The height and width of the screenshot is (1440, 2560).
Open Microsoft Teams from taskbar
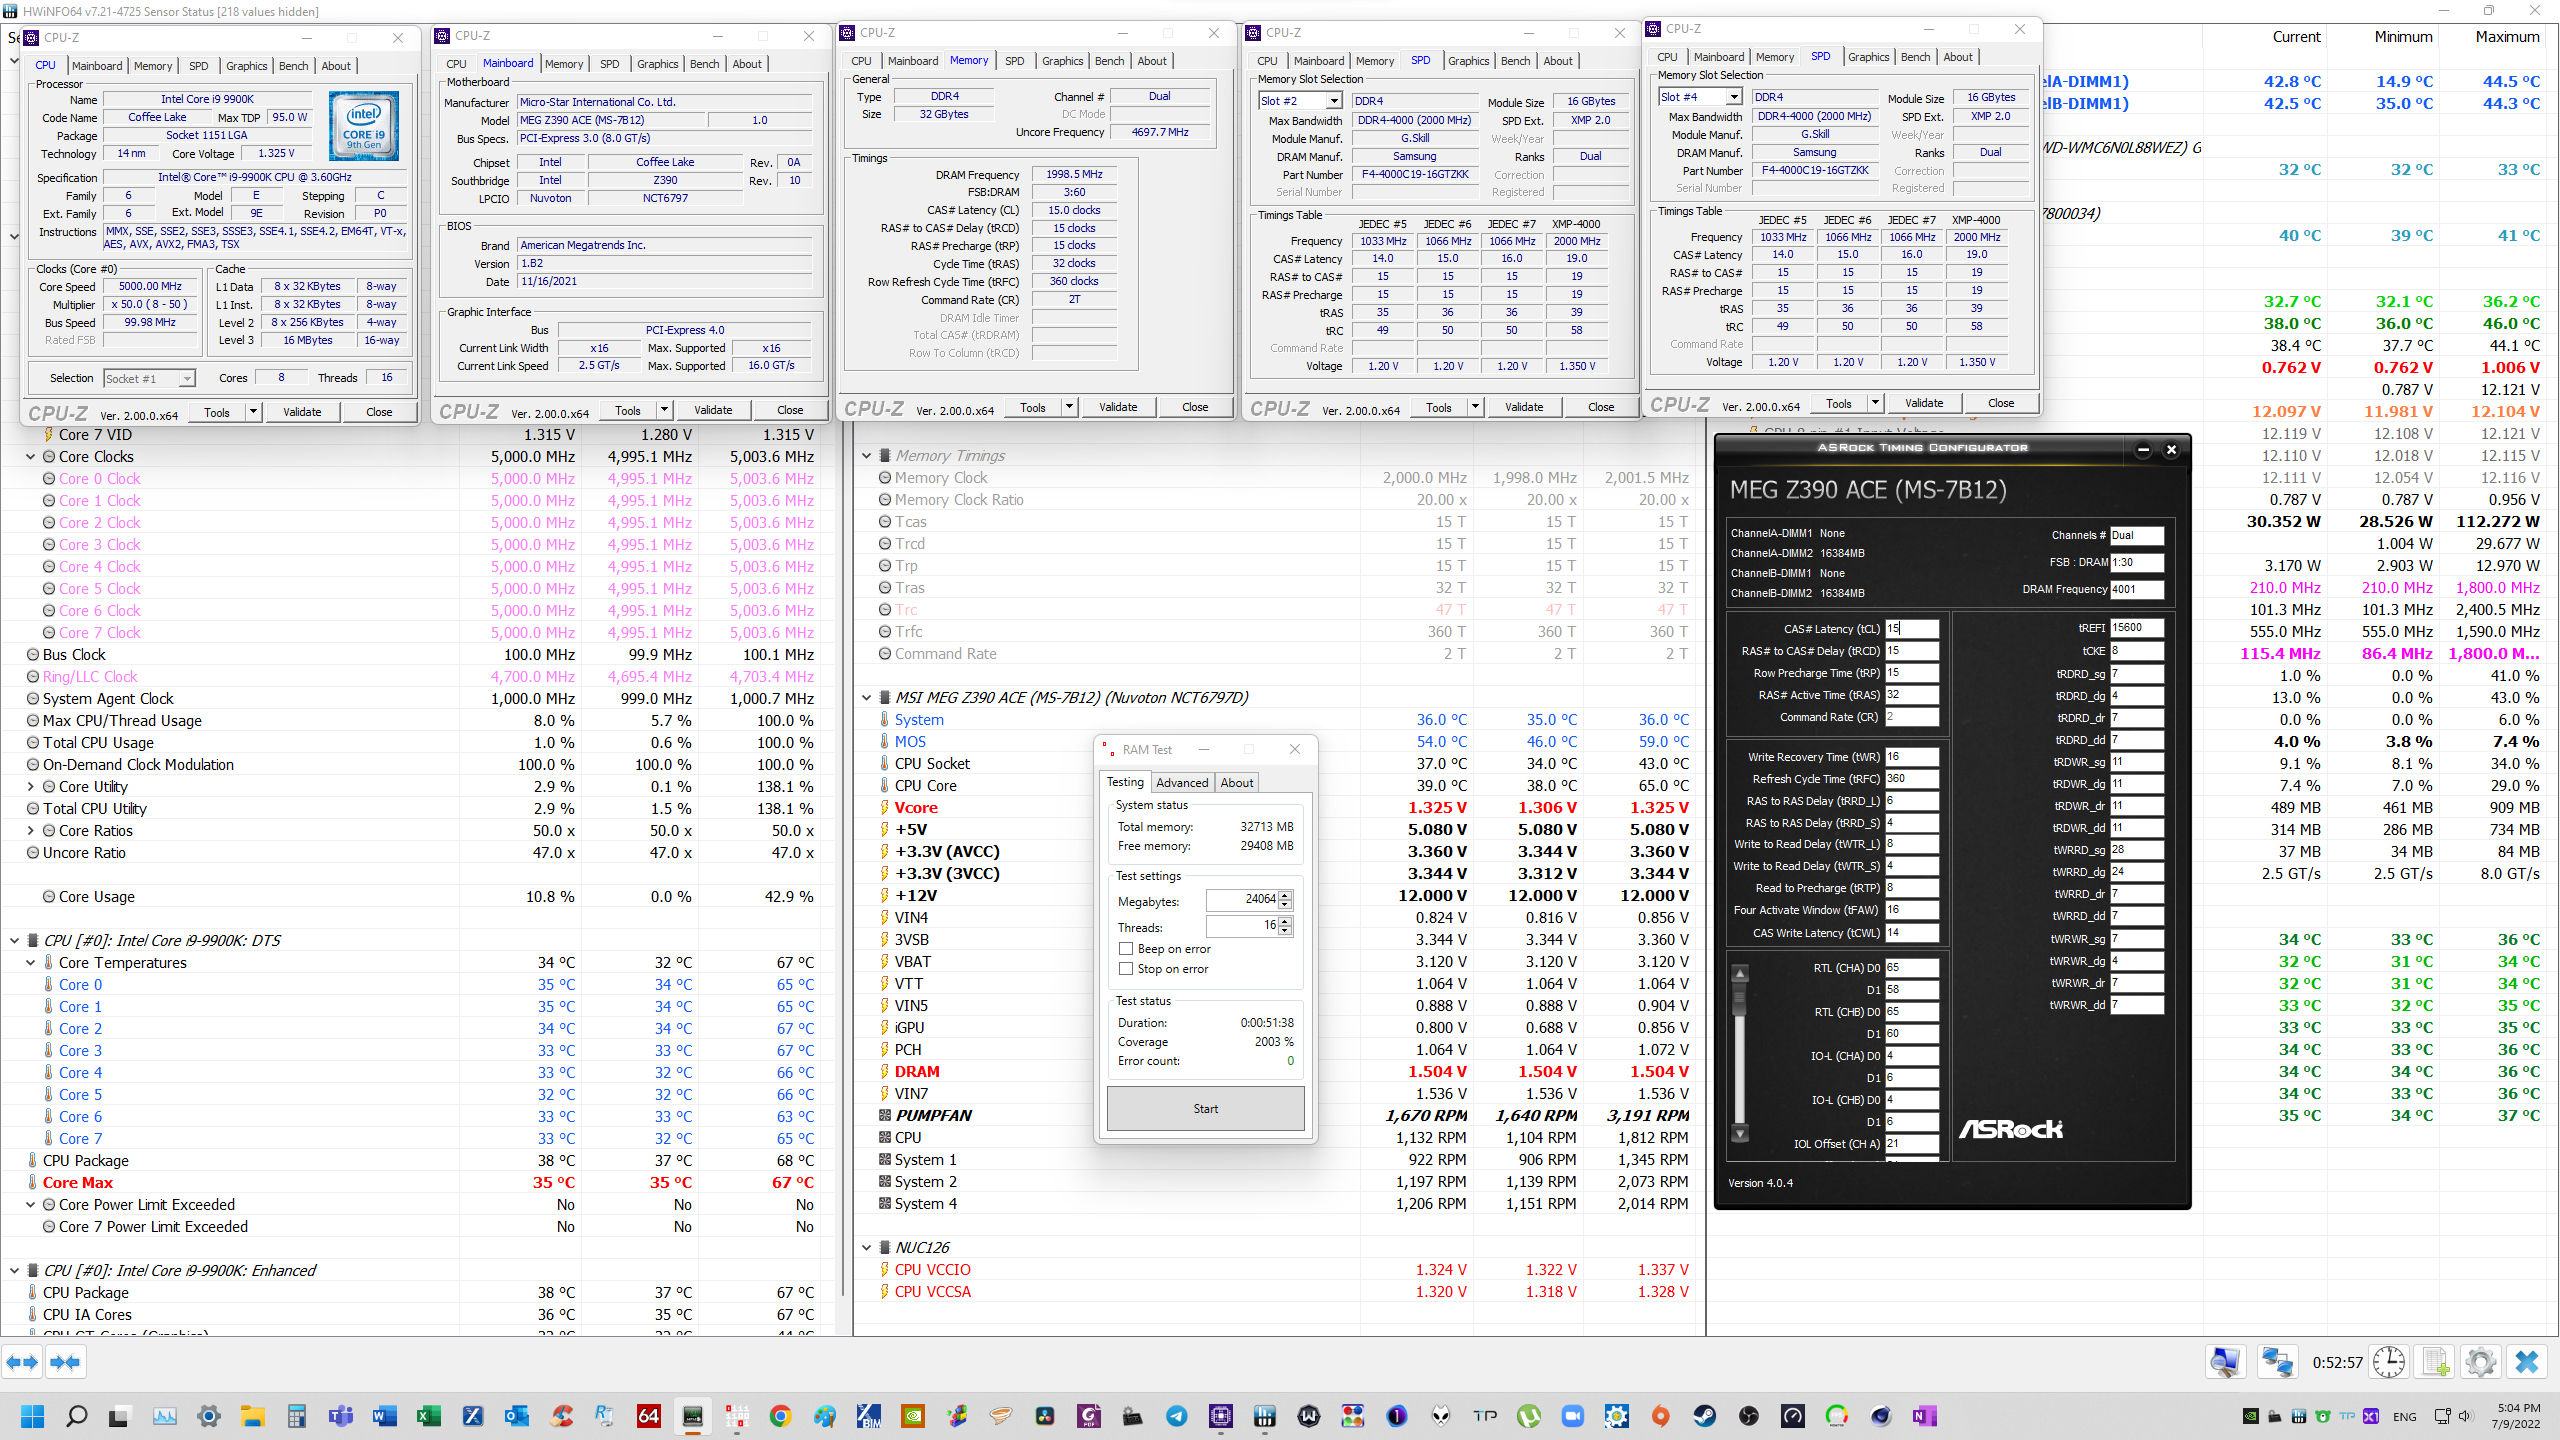[340, 1416]
